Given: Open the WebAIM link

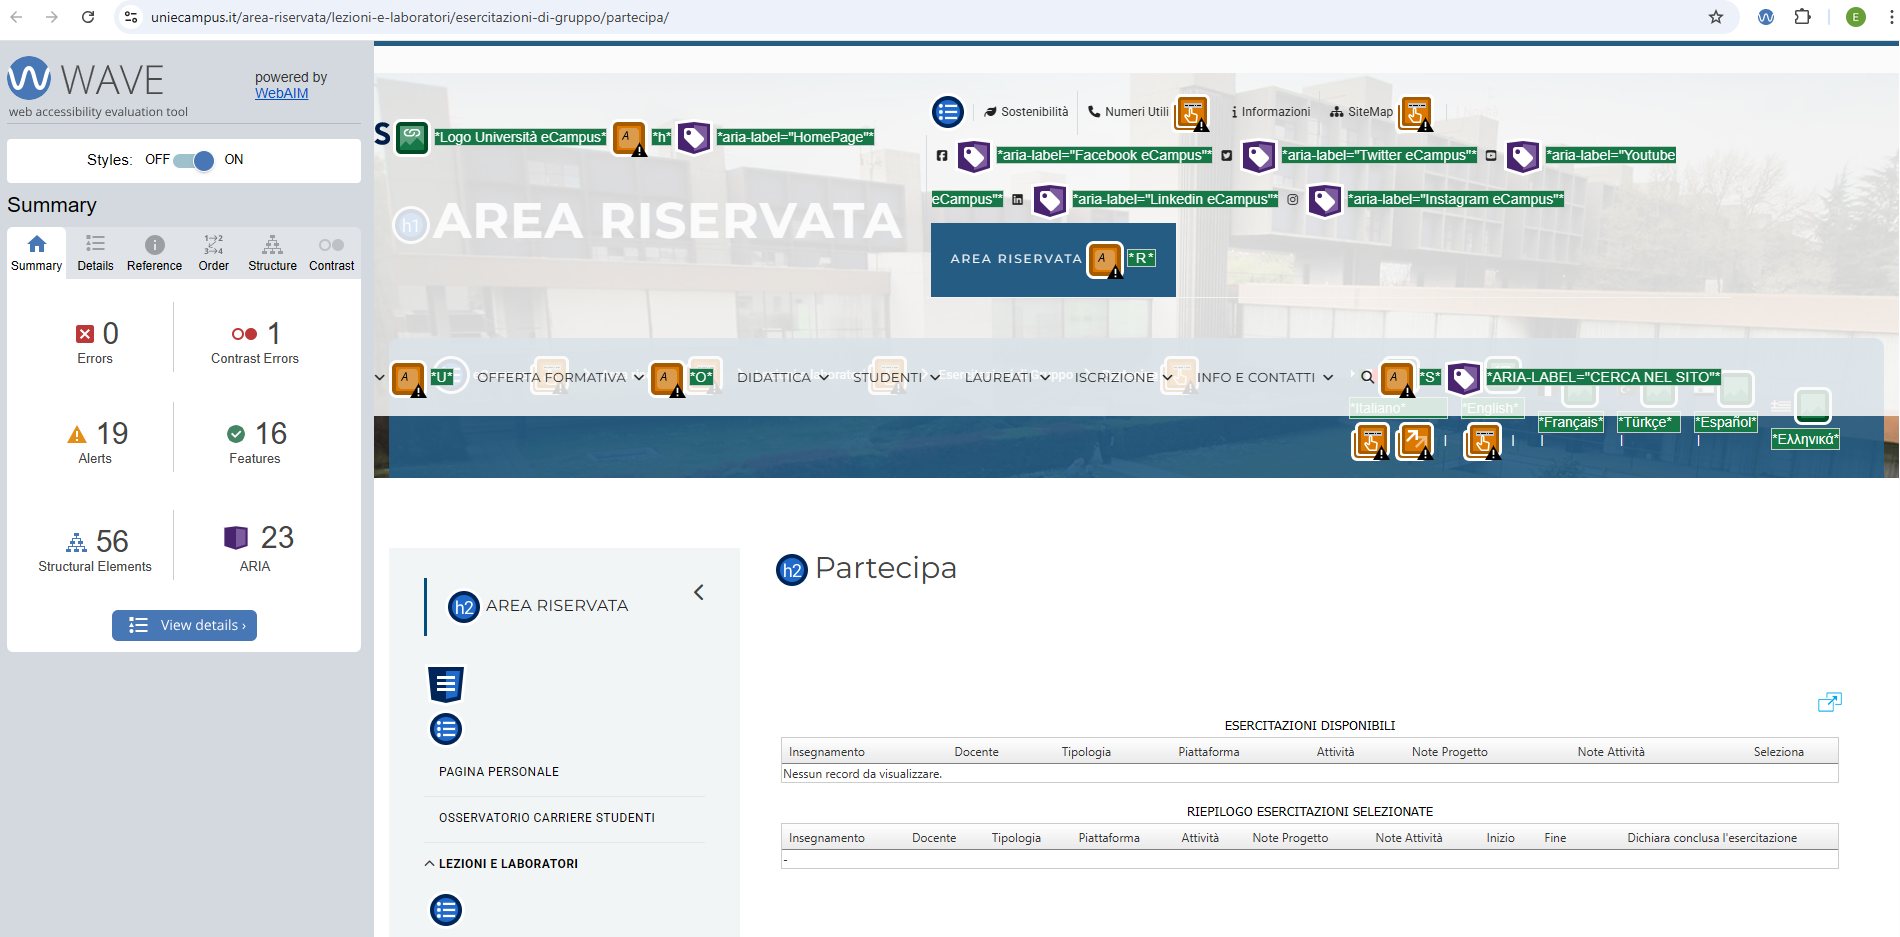Looking at the screenshot, I should (x=281, y=94).
